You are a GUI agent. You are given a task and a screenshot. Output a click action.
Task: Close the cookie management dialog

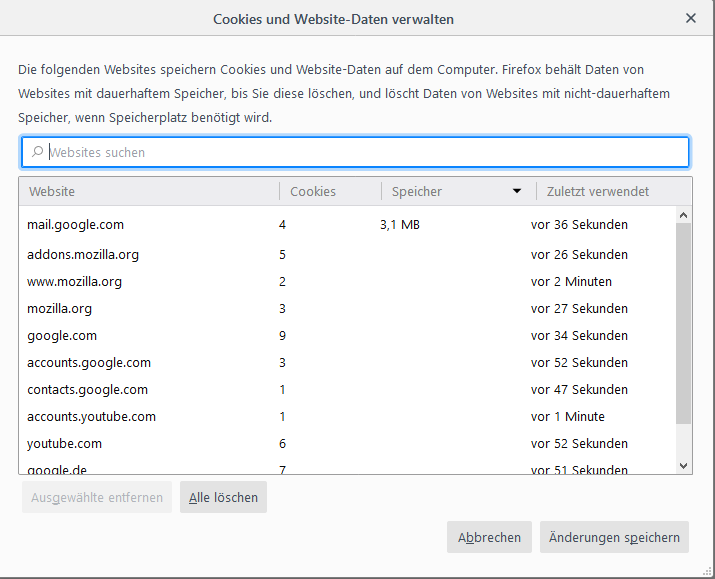point(691,18)
